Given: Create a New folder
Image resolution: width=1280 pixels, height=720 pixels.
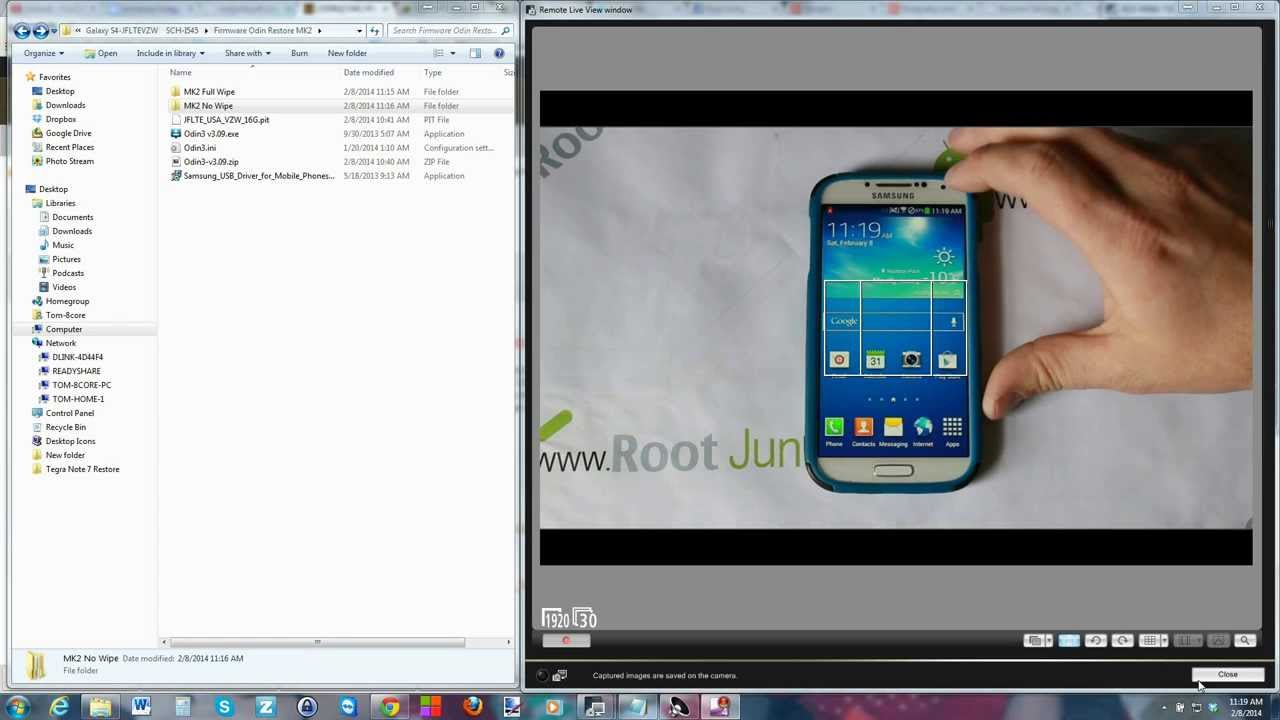Looking at the screenshot, I should coord(347,53).
